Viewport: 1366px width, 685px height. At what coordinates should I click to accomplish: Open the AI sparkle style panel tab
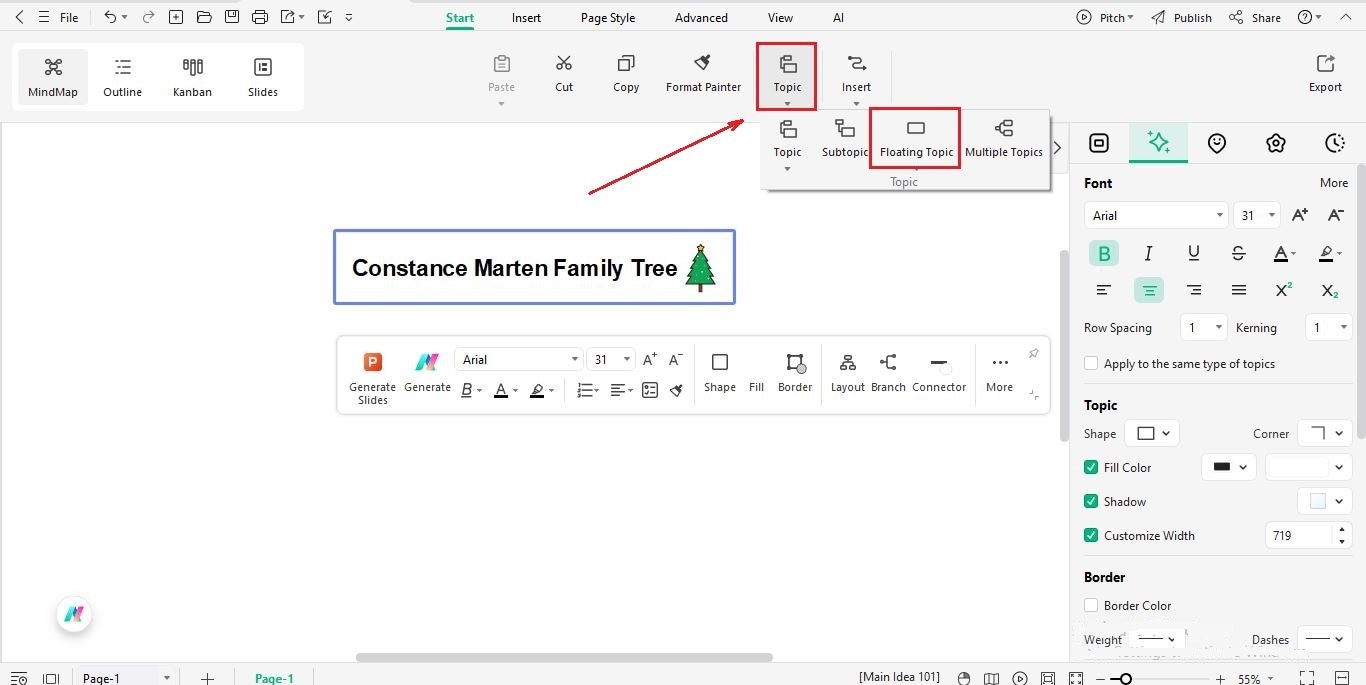[1158, 143]
